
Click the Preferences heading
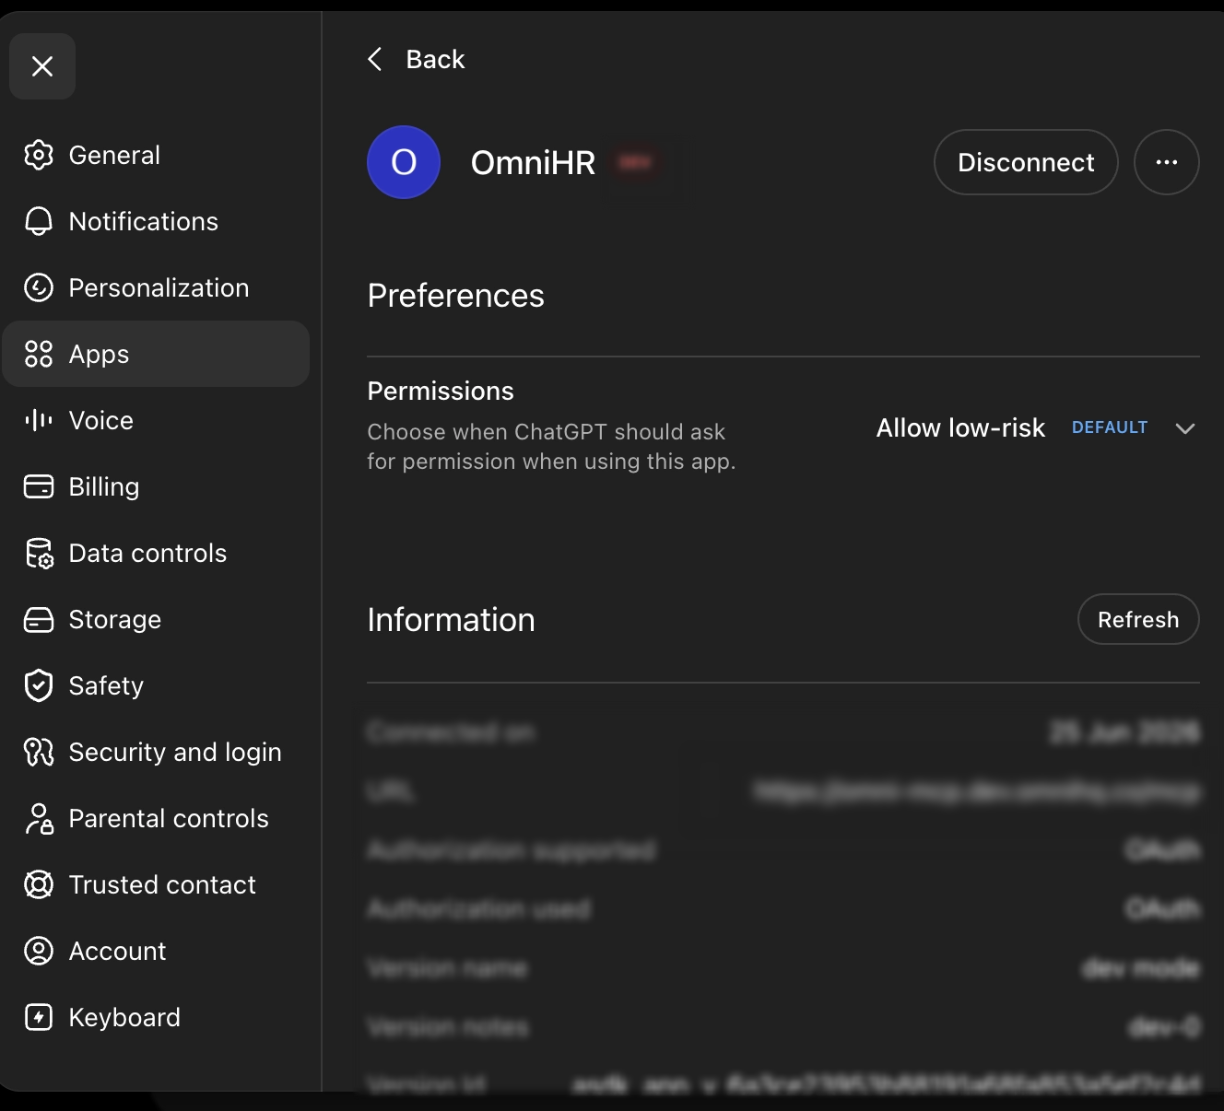[456, 296]
